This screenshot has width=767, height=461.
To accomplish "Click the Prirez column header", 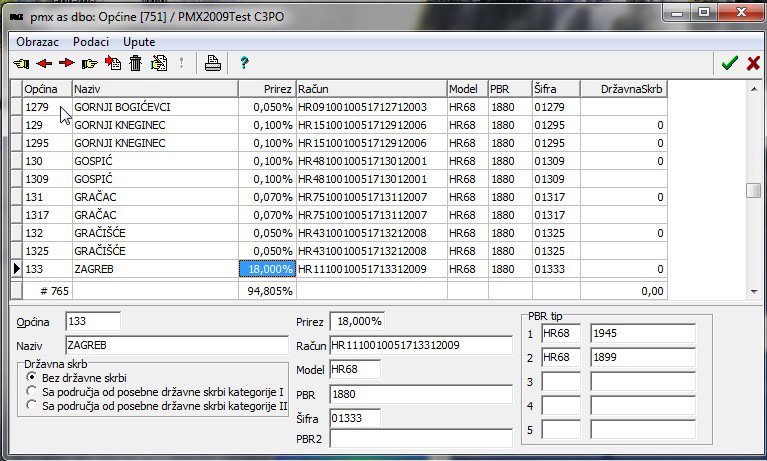I will [267, 89].
